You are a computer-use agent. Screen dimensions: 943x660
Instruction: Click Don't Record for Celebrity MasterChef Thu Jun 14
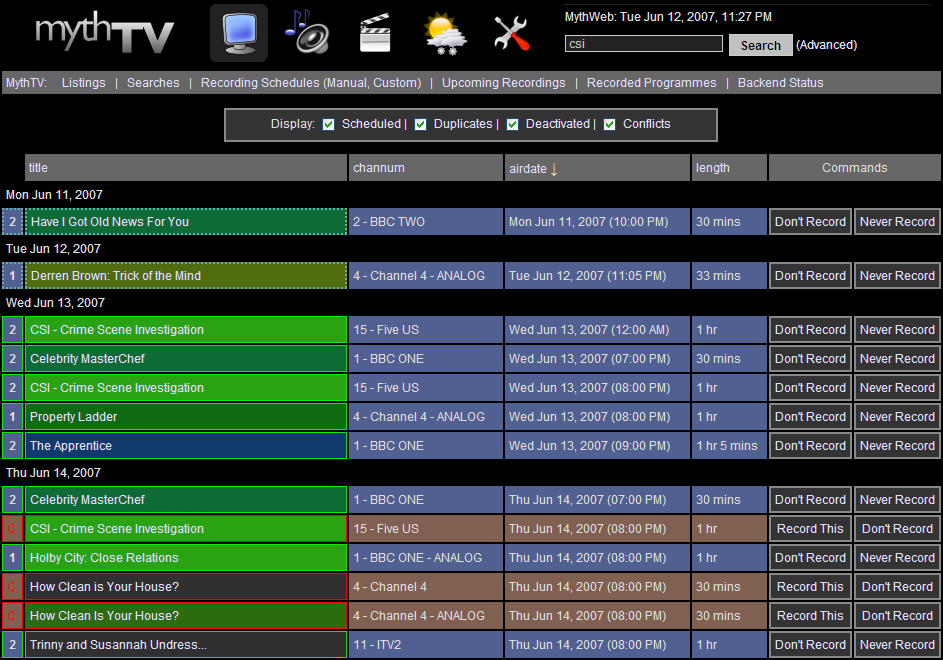coord(810,500)
